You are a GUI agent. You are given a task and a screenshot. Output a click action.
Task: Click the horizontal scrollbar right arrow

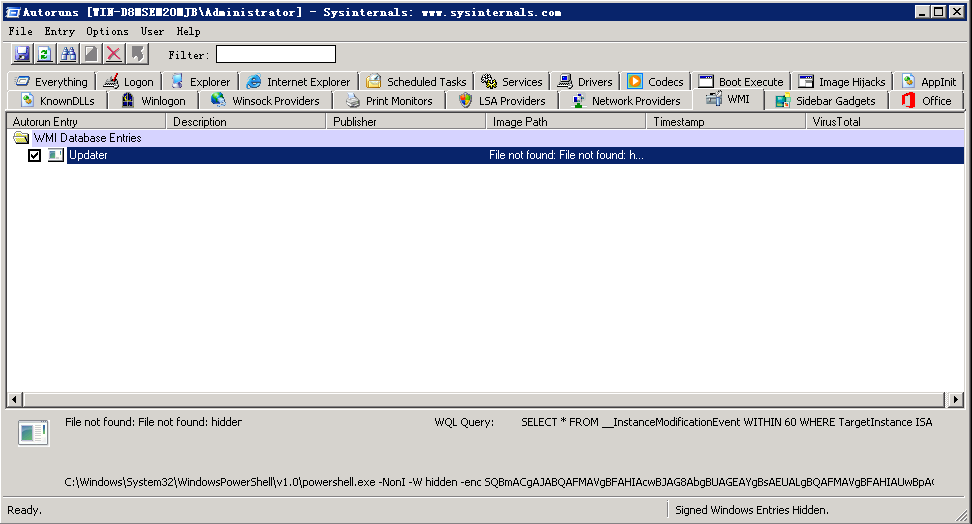(x=956, y=399)
